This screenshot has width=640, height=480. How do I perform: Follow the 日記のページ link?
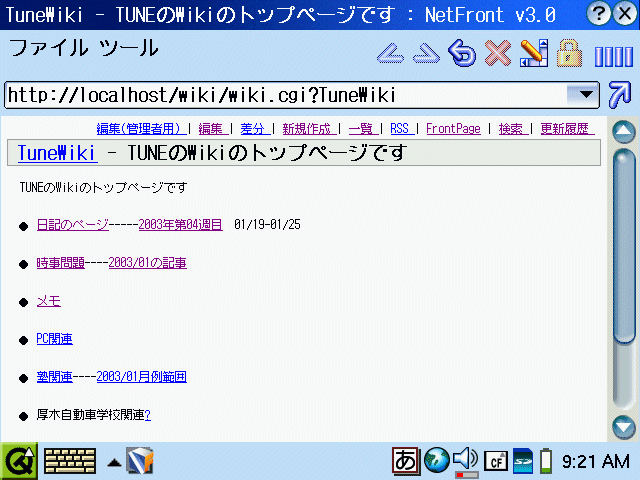73,225
